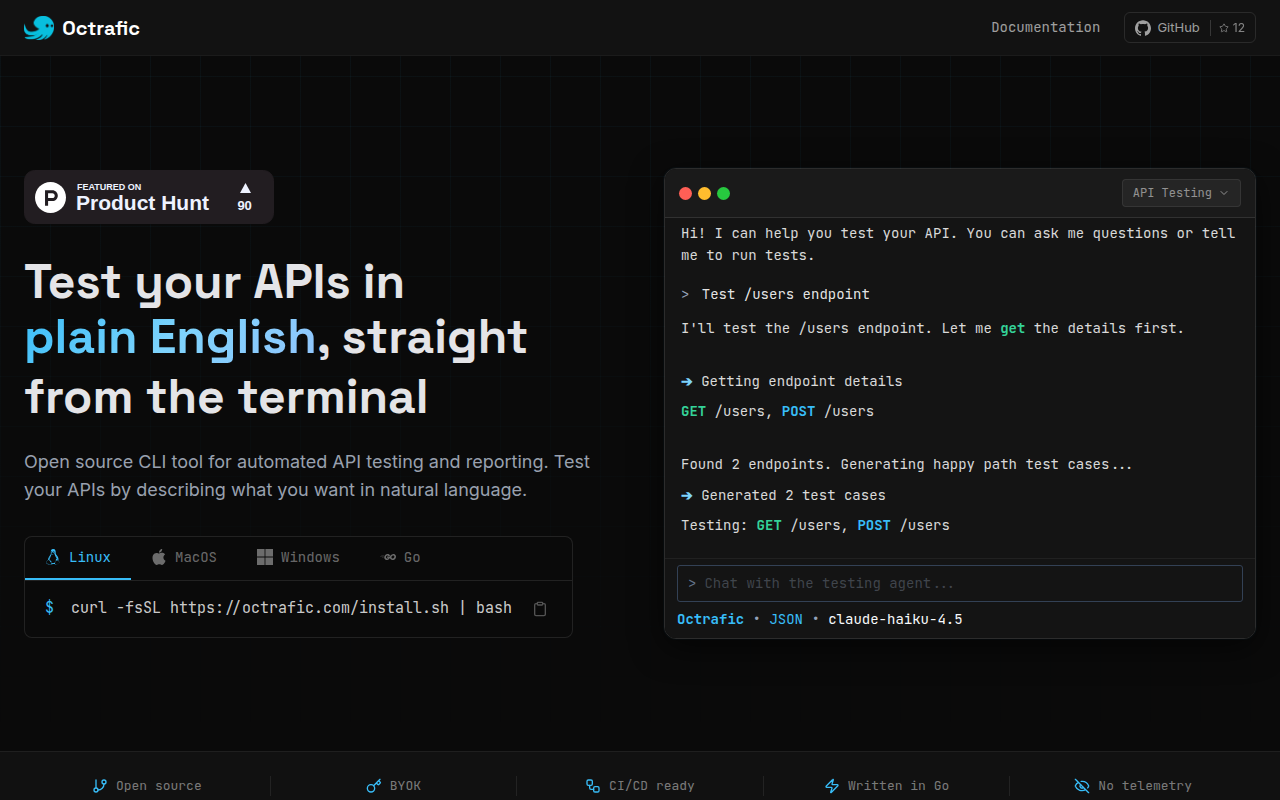Image resolution: width=1280 pixels, height=800 pixels.
Task: Click the Octrafic octopus logo icon
Action: point(39,28)
